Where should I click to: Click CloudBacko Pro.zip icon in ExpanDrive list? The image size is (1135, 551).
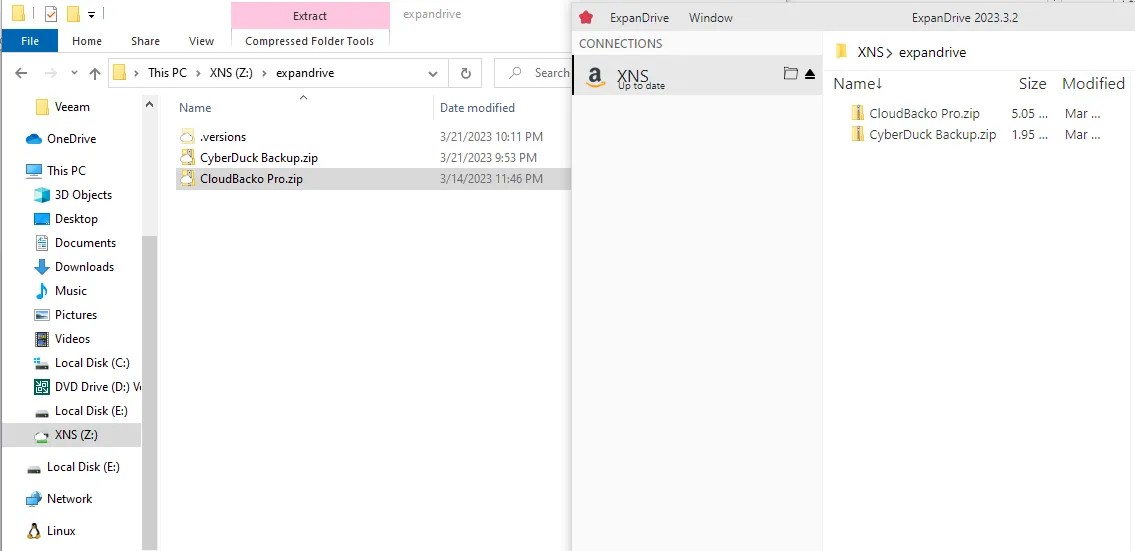pyautogui.click(x=858, y=113)
